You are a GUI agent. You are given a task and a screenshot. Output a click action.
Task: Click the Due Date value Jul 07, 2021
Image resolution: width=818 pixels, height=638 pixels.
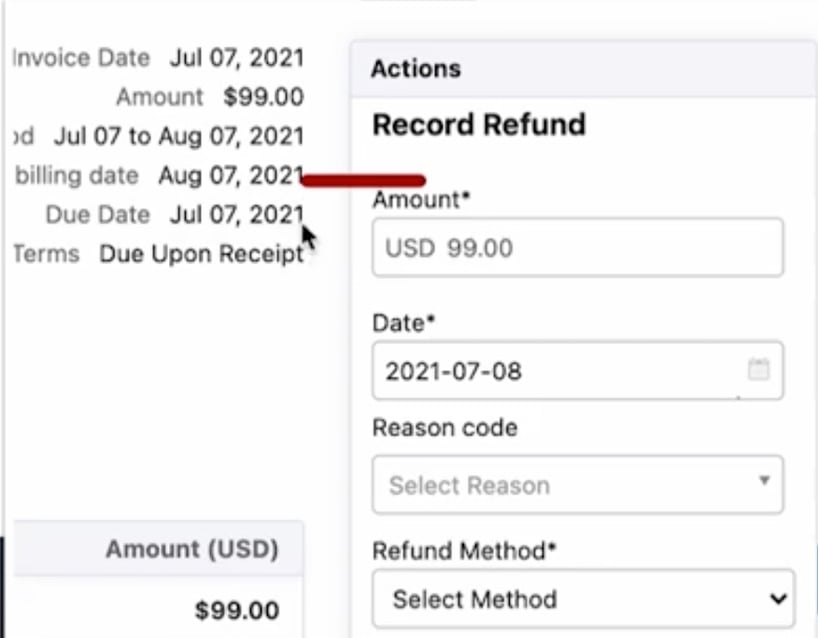point(236,214)
